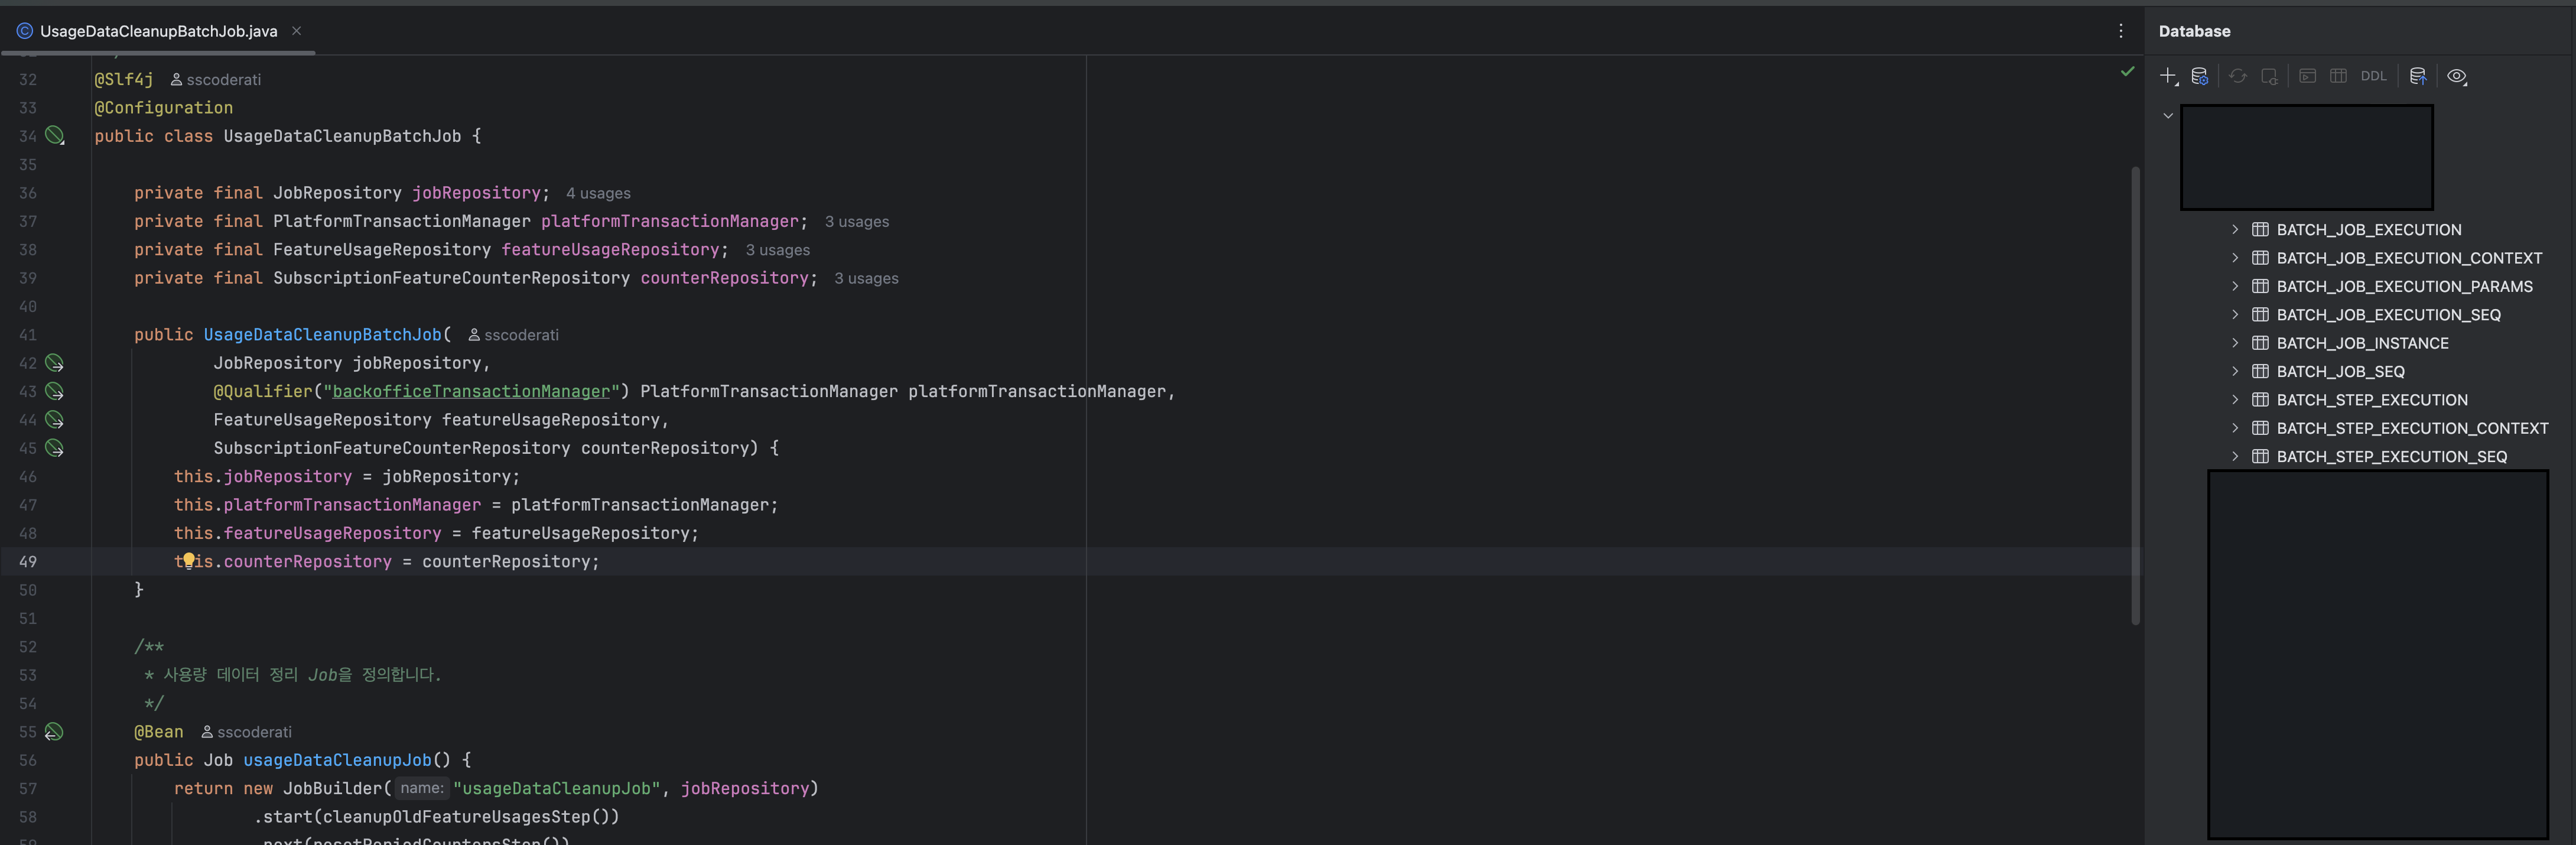Click the Refresh database icon
Screen dimensions: 2576x845
click(x=2238, y=76)
